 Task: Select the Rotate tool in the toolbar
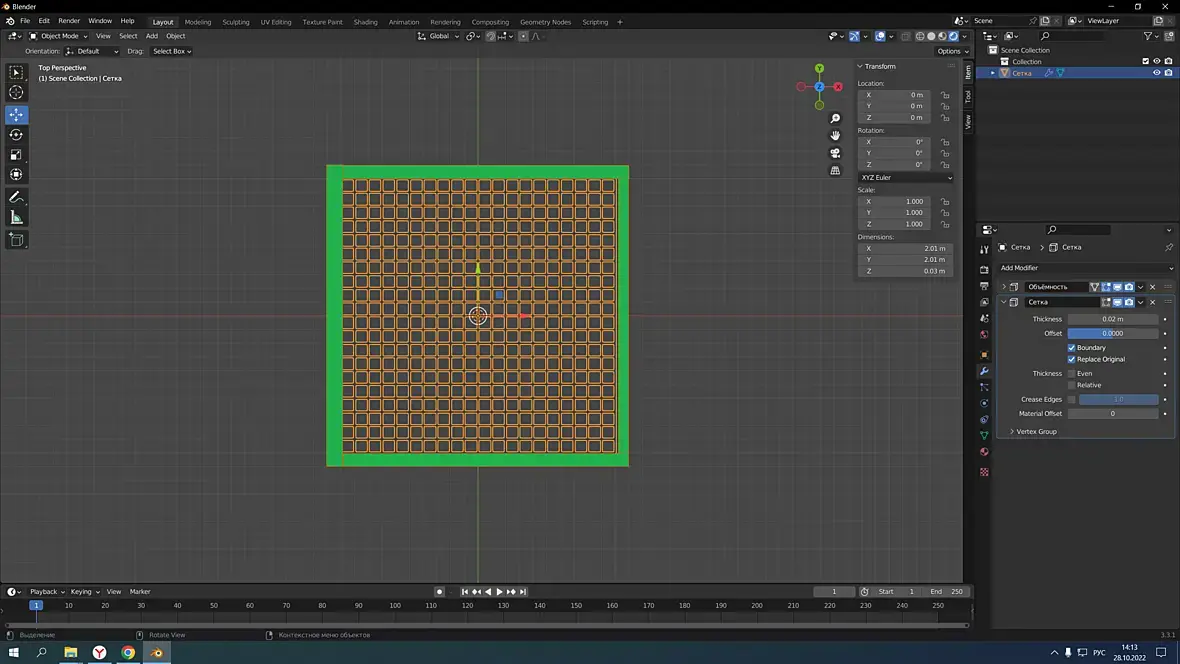(x=16, y=135)
